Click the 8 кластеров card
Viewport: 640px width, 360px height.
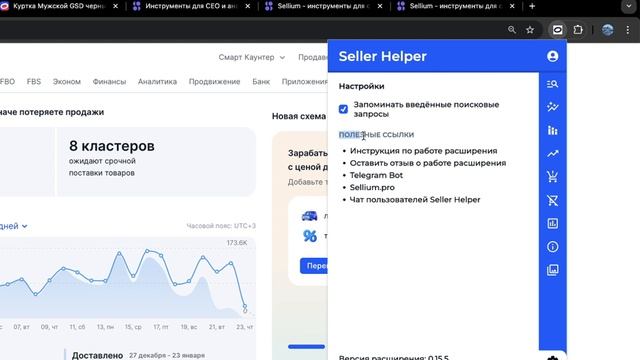pos(156,162)
